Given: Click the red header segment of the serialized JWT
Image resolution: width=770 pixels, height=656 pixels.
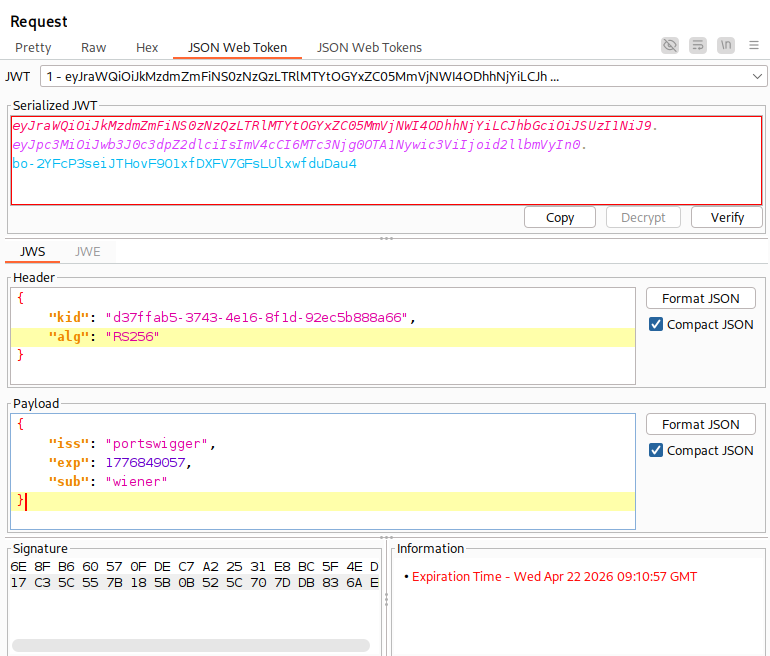Looking at the screenshot, I should 334,126.
